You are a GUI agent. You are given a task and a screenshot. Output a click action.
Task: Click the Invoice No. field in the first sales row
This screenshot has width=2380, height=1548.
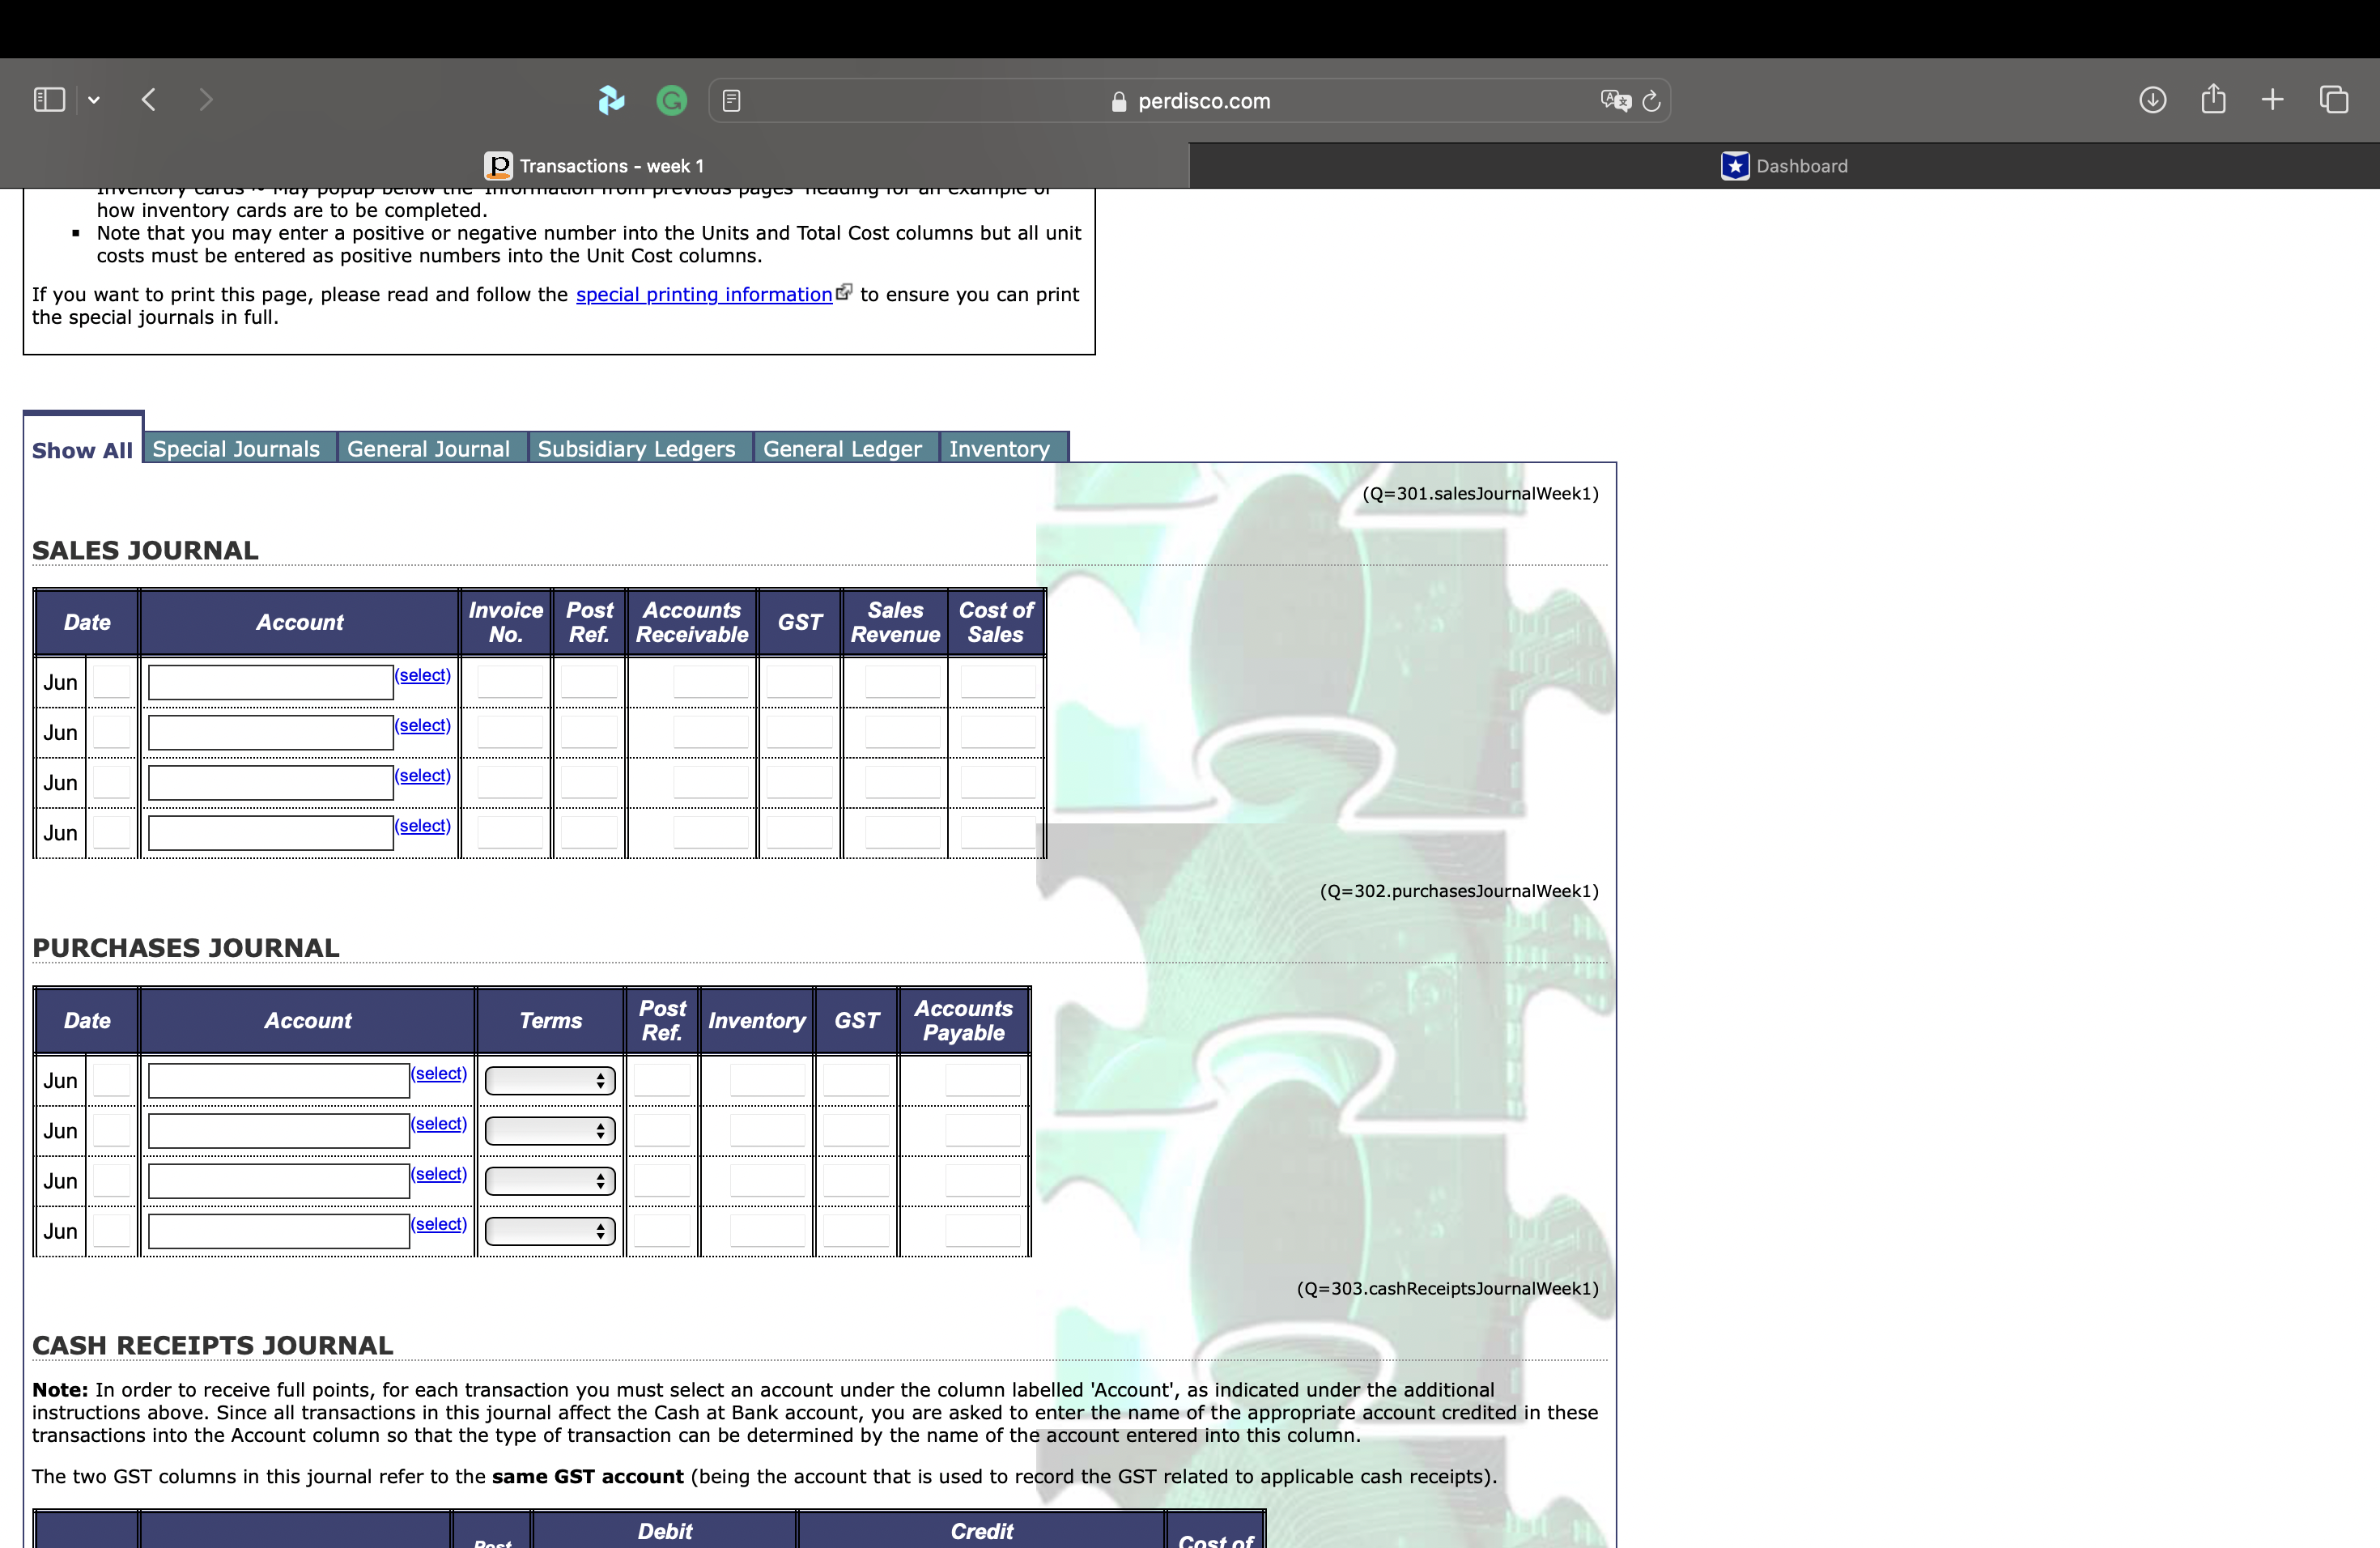[508, 681]
